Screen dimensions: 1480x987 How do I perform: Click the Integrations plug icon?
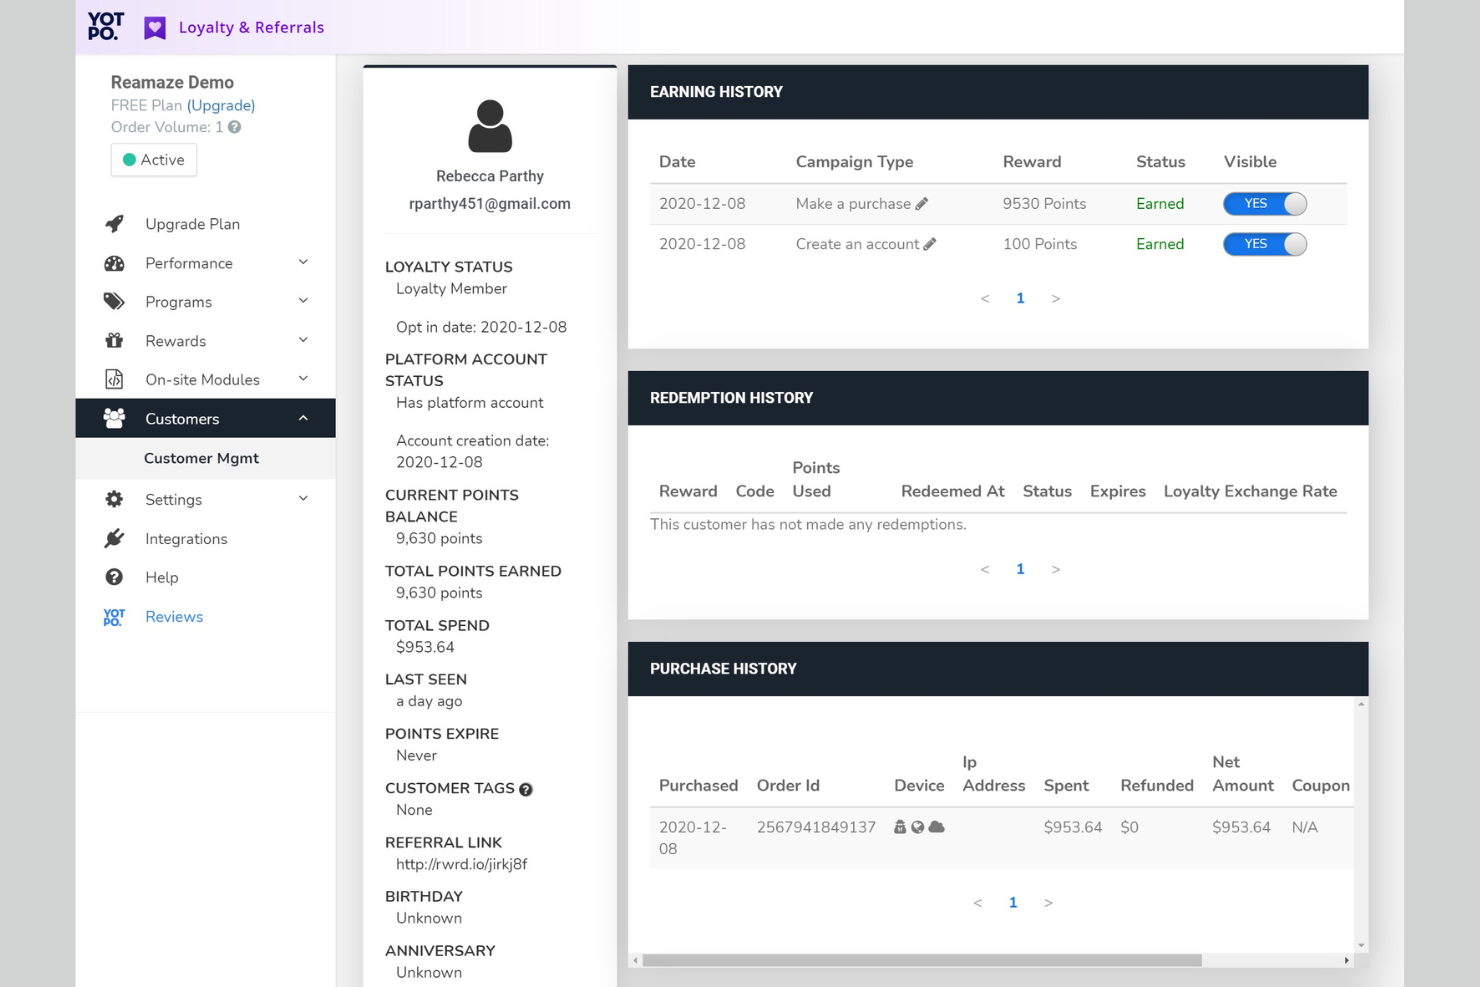114,538
